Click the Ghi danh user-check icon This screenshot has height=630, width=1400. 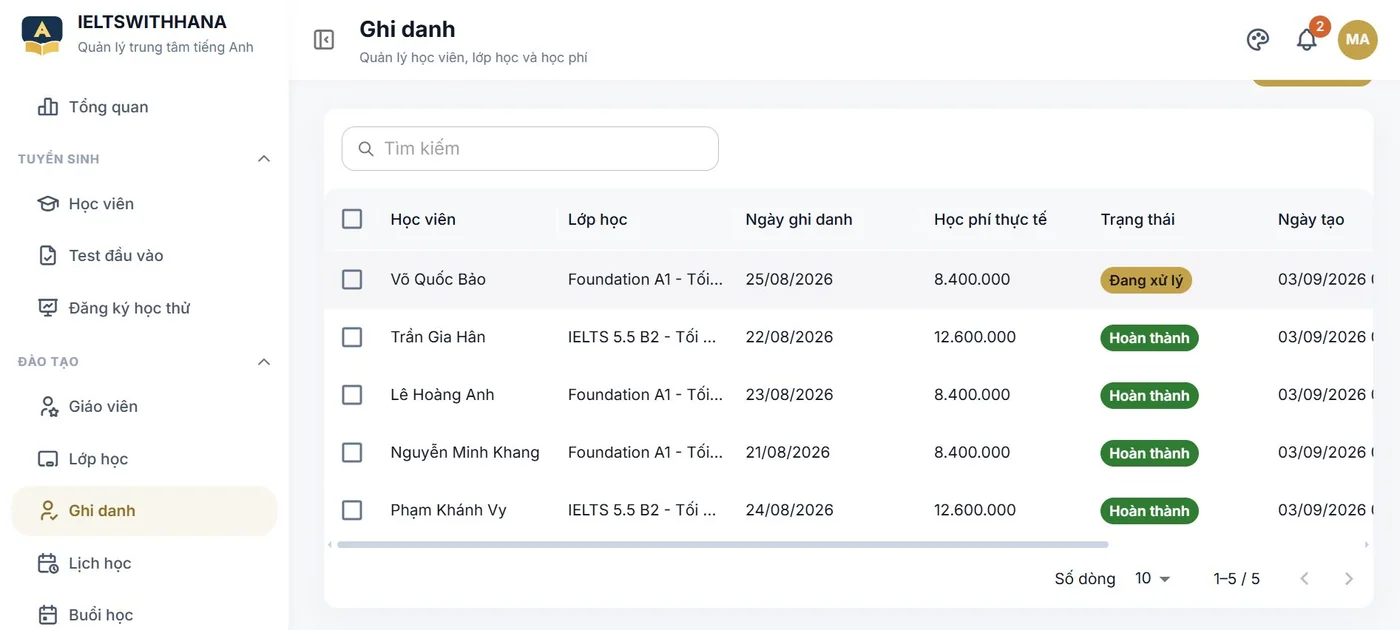[47, 511]
